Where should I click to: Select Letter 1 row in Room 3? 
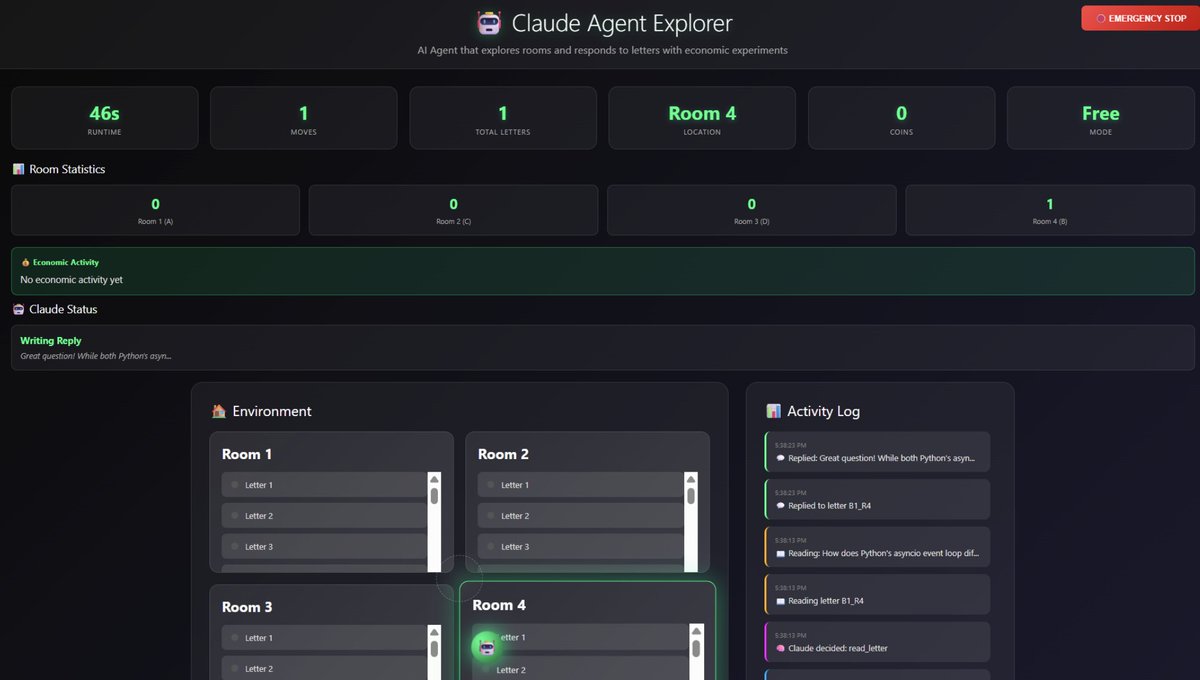click(324, 638)
